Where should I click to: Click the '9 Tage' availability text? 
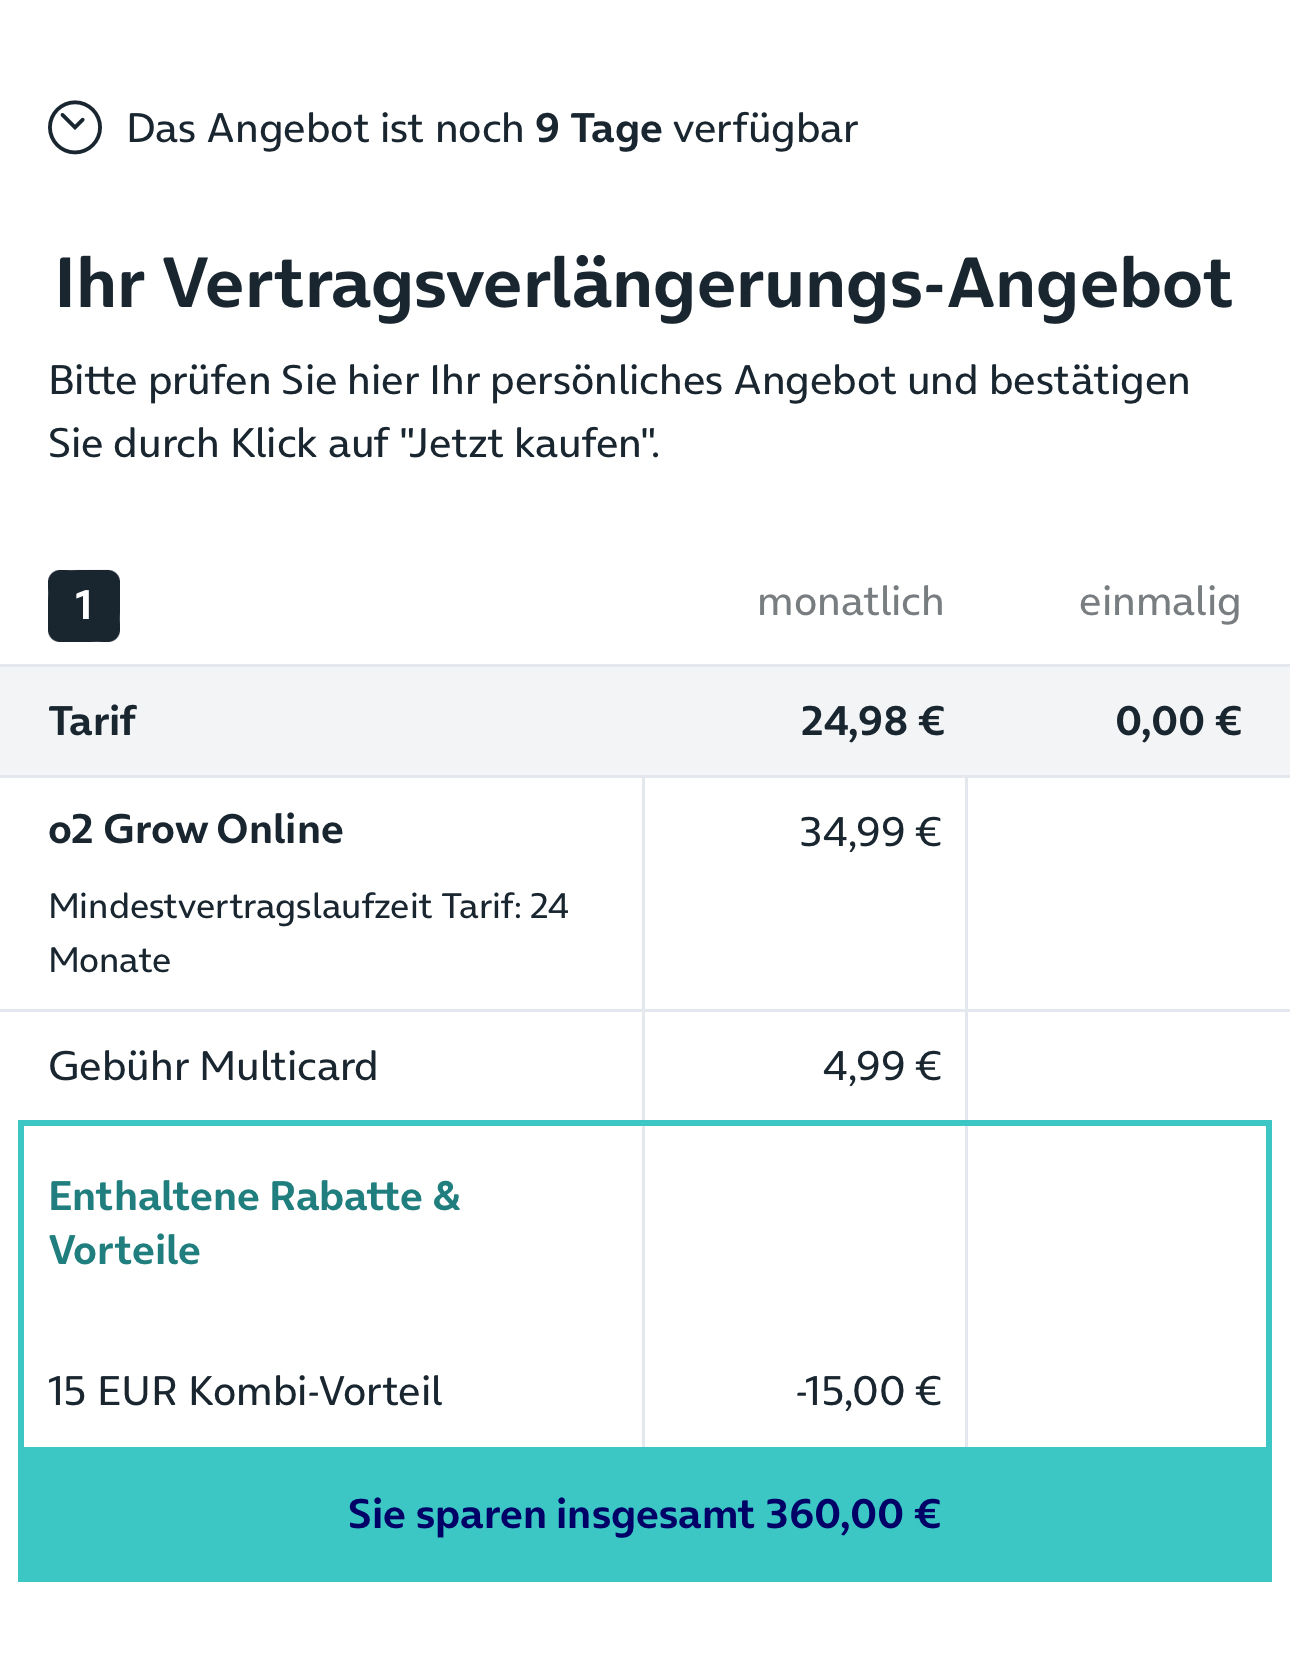(598, 130)
